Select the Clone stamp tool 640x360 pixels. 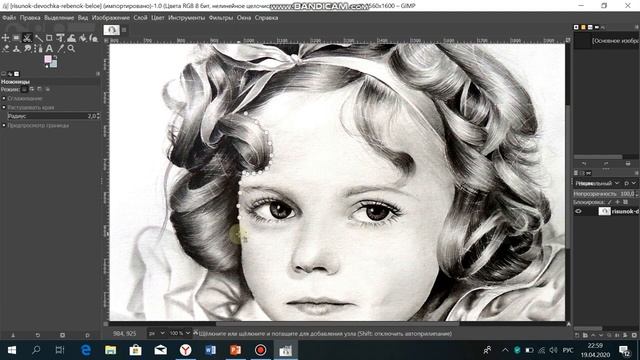coord(16,49)
